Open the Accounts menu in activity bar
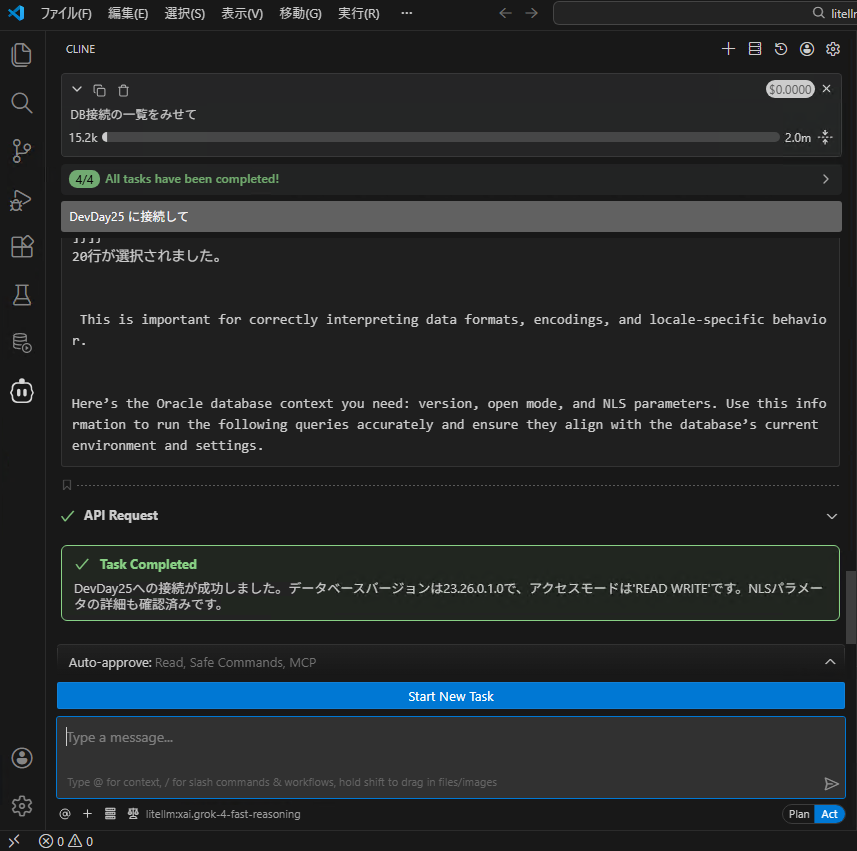The image size is (857, 851). pyautogui.click(x=21, y=758)
